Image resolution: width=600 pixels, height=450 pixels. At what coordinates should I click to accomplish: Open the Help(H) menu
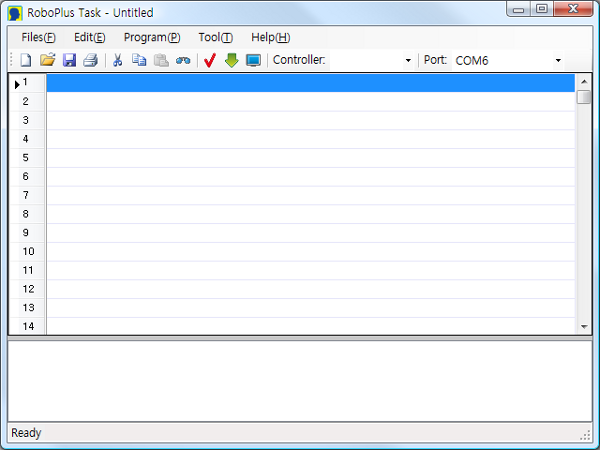(271, 37)
